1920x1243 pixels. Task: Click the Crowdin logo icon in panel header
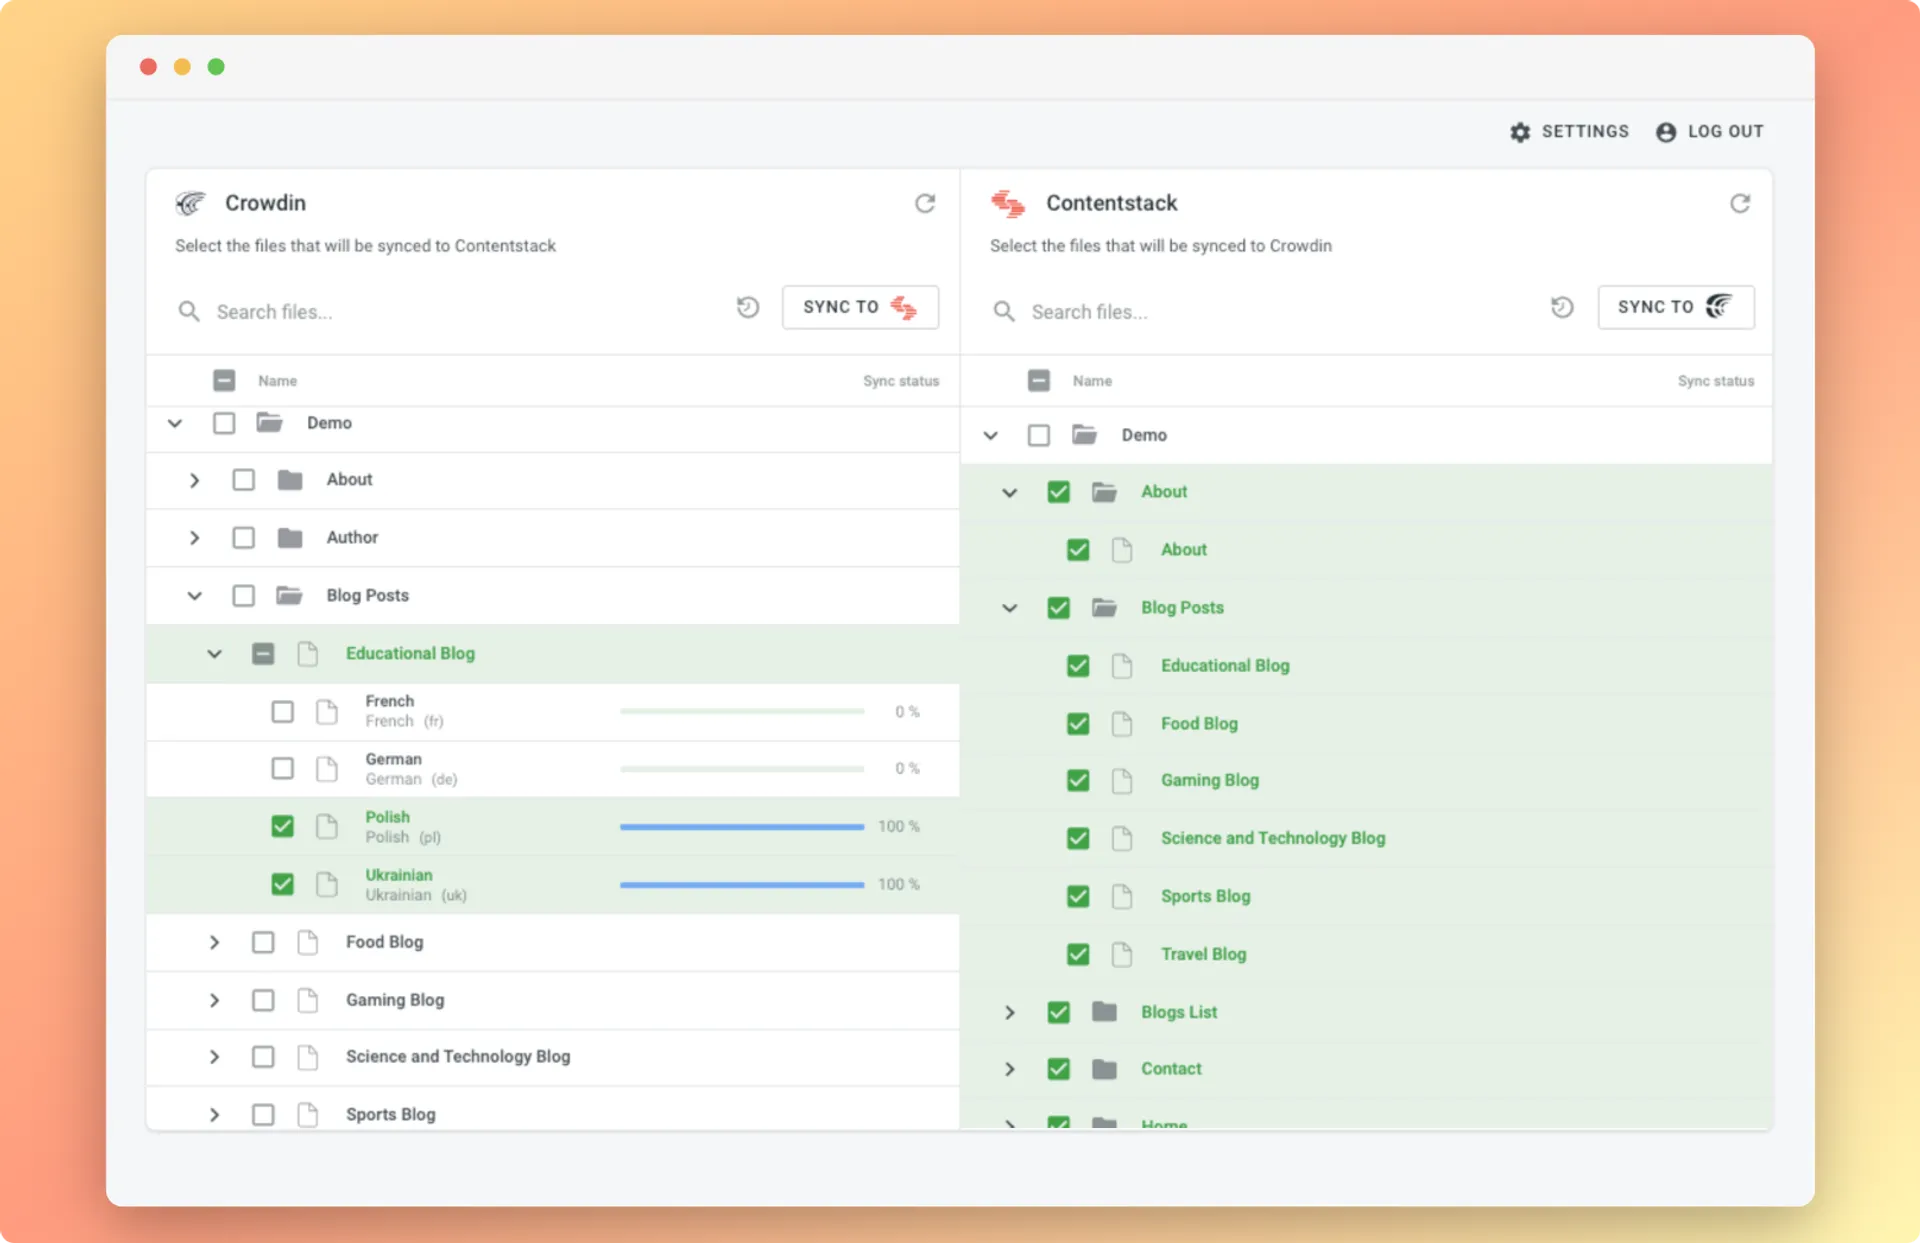point(190,203)
